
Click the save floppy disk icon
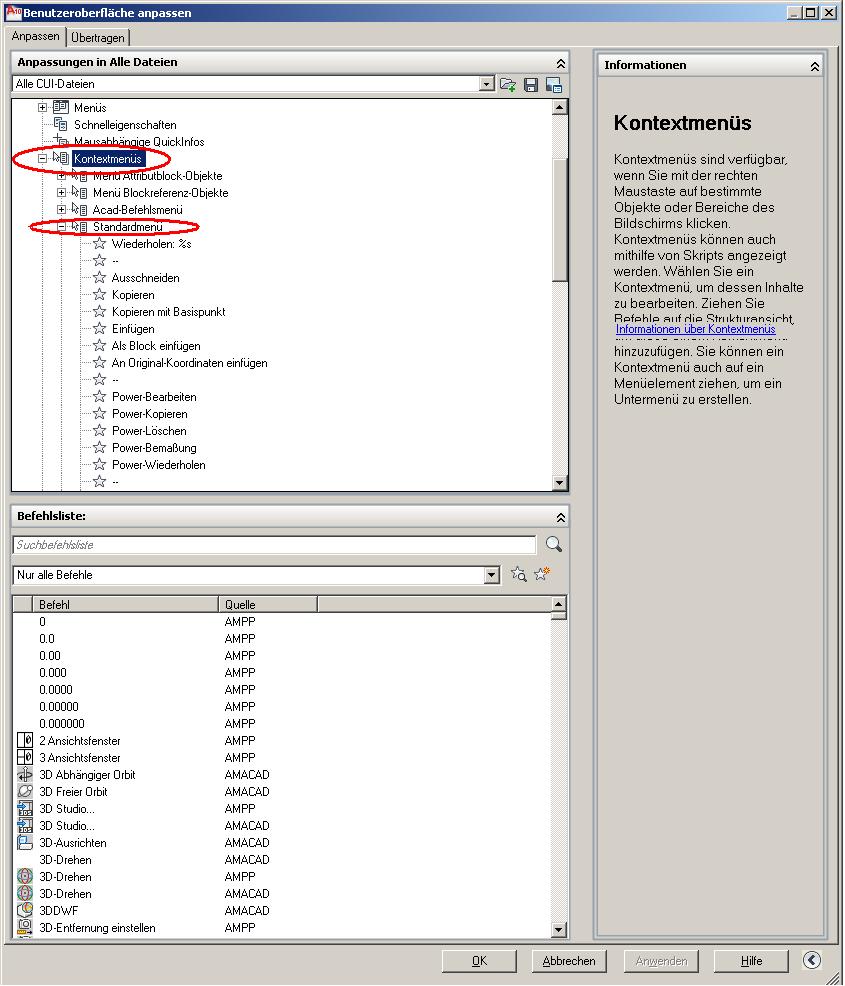point(531,85)
